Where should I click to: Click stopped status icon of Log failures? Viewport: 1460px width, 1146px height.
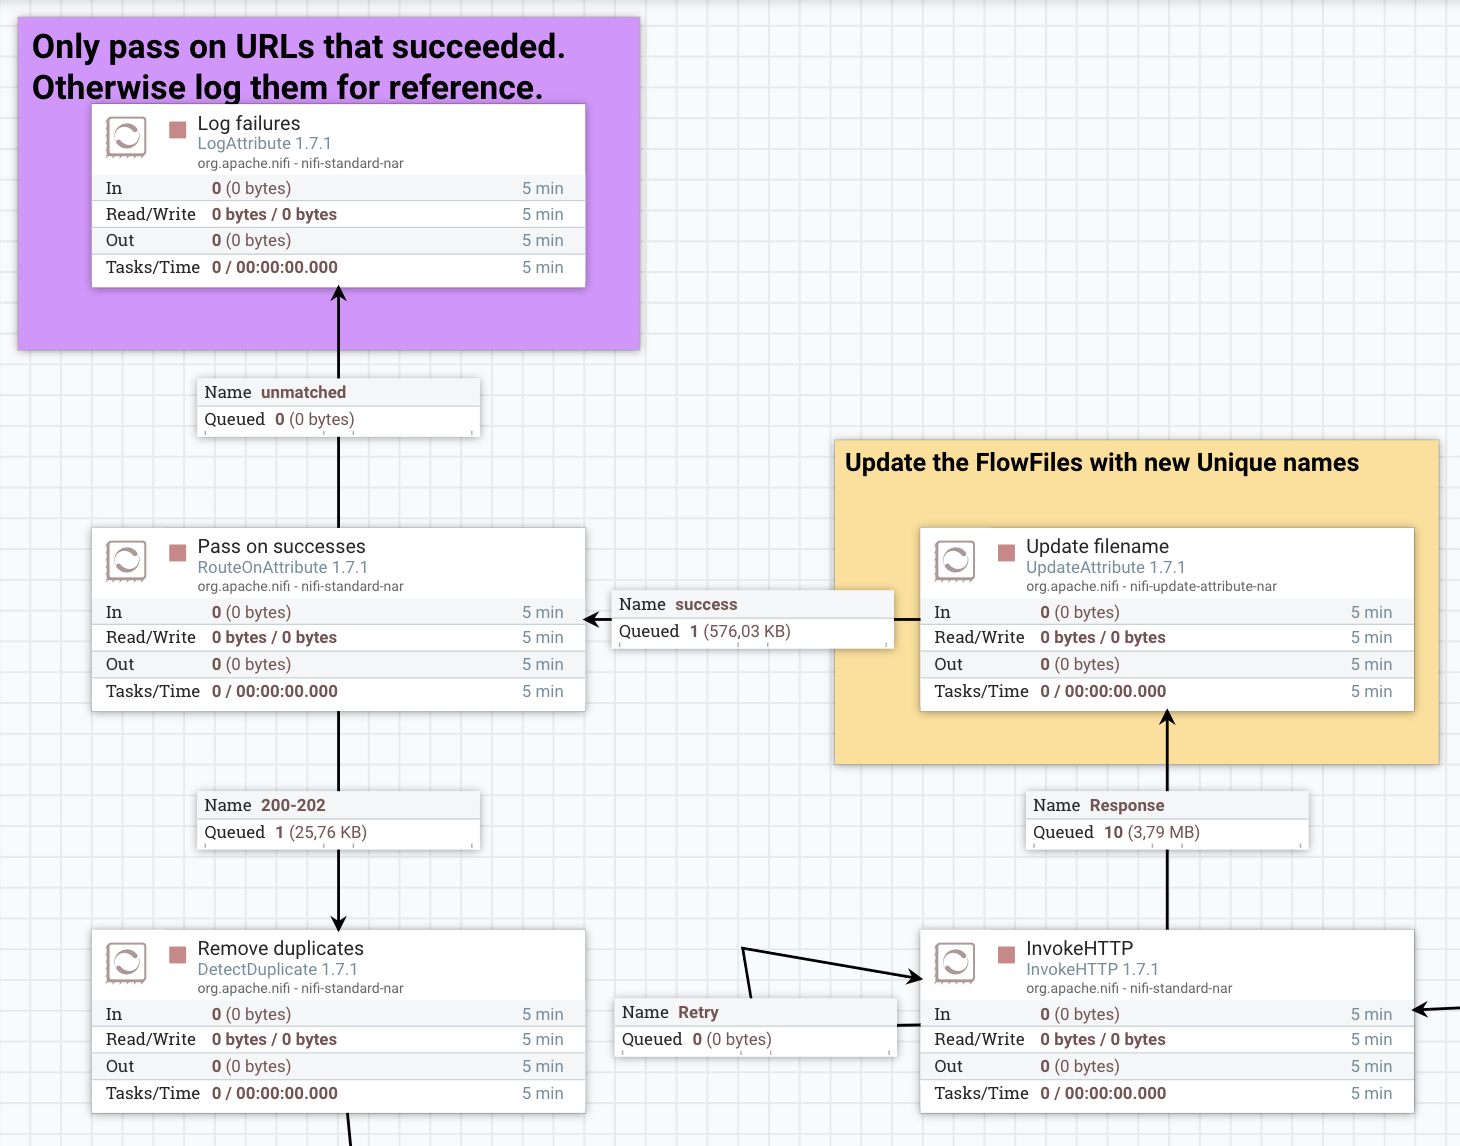coord(178,130)
